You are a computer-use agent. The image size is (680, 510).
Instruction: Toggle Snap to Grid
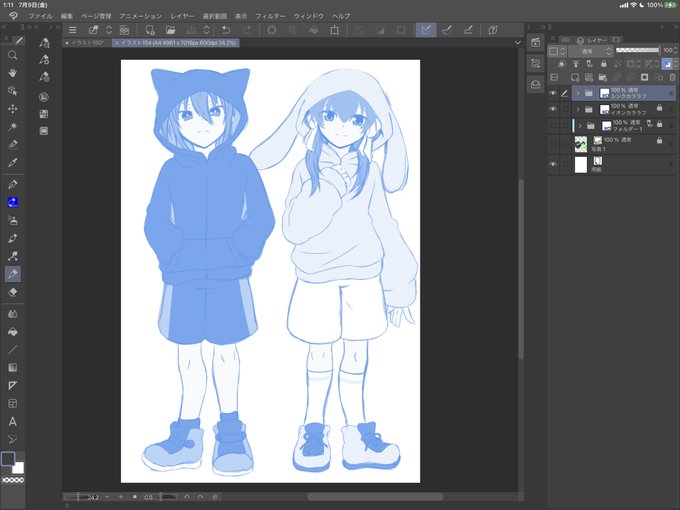point(468,30)
